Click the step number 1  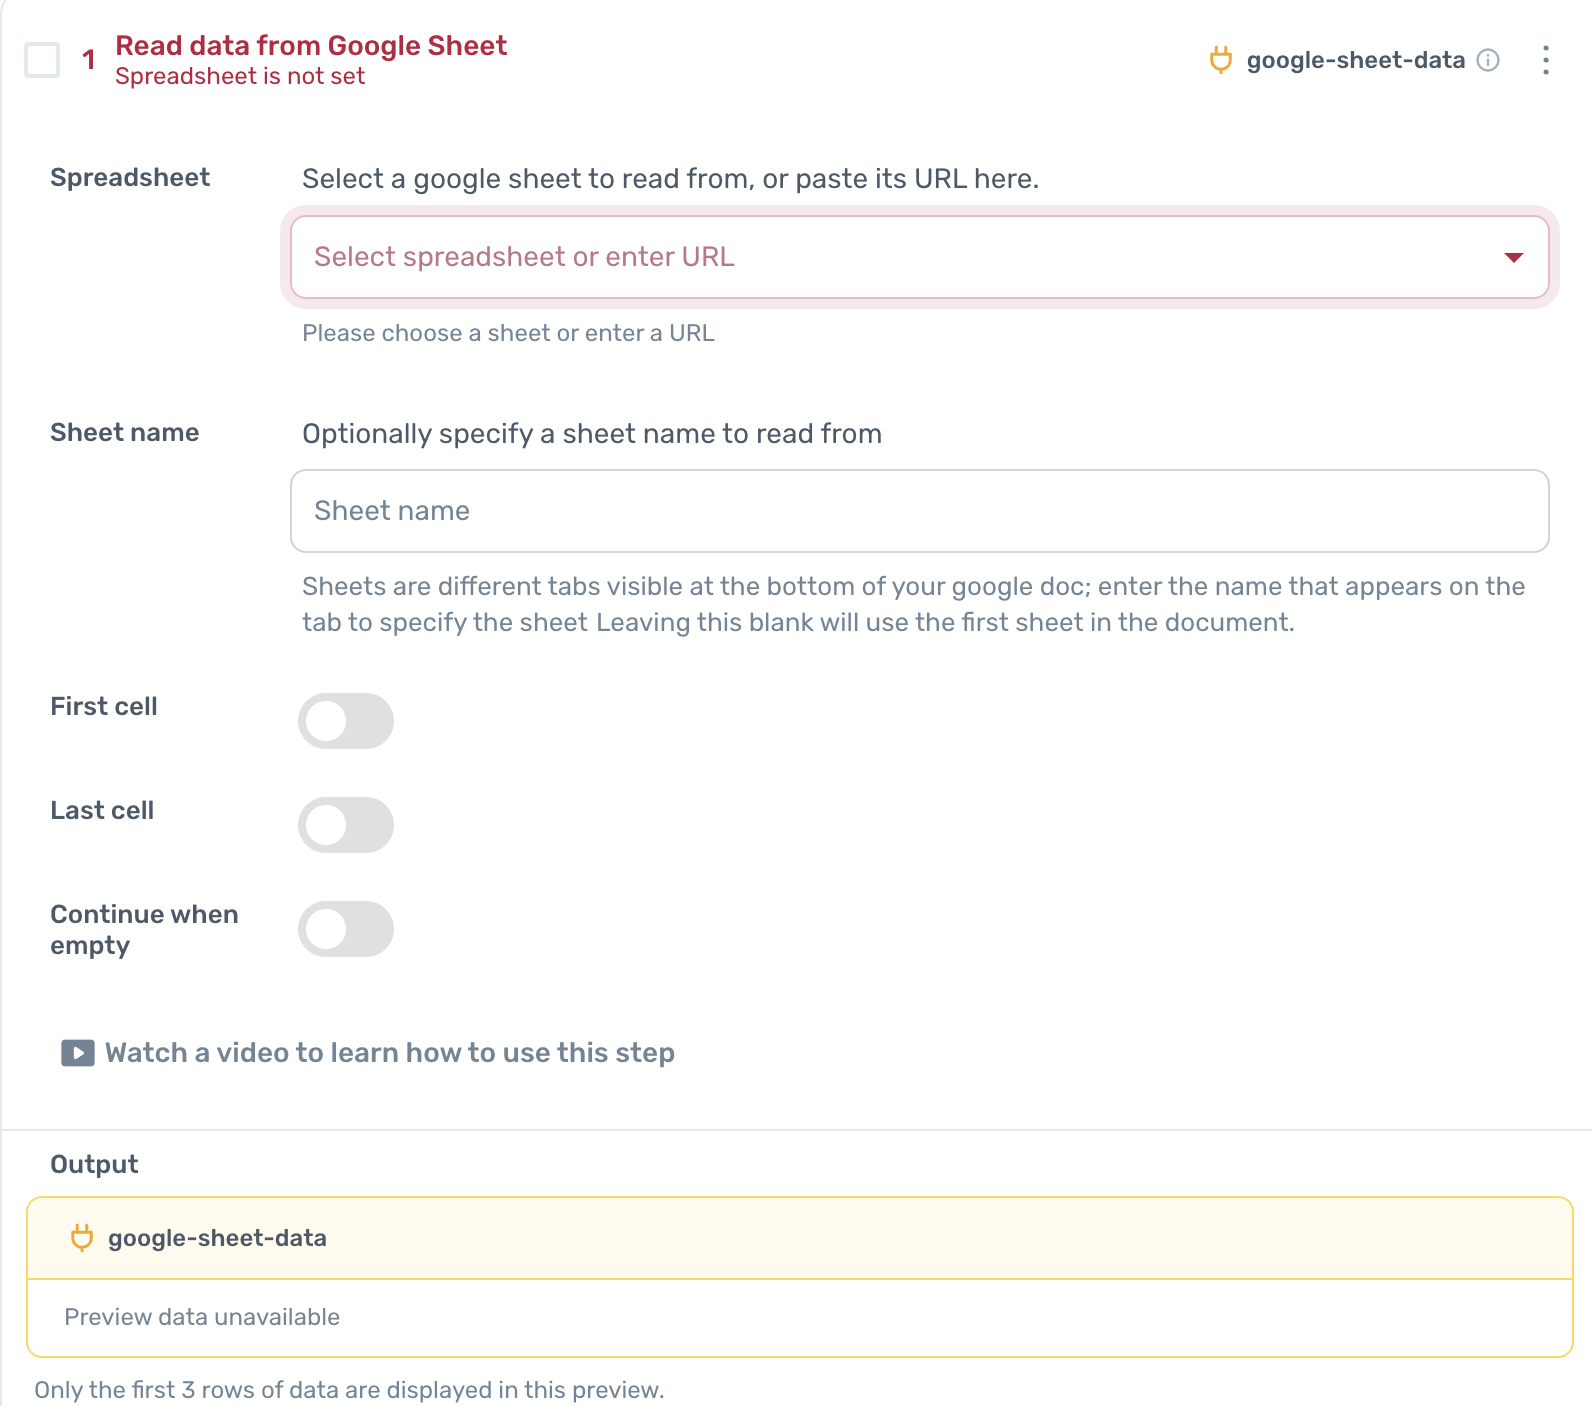89,60
